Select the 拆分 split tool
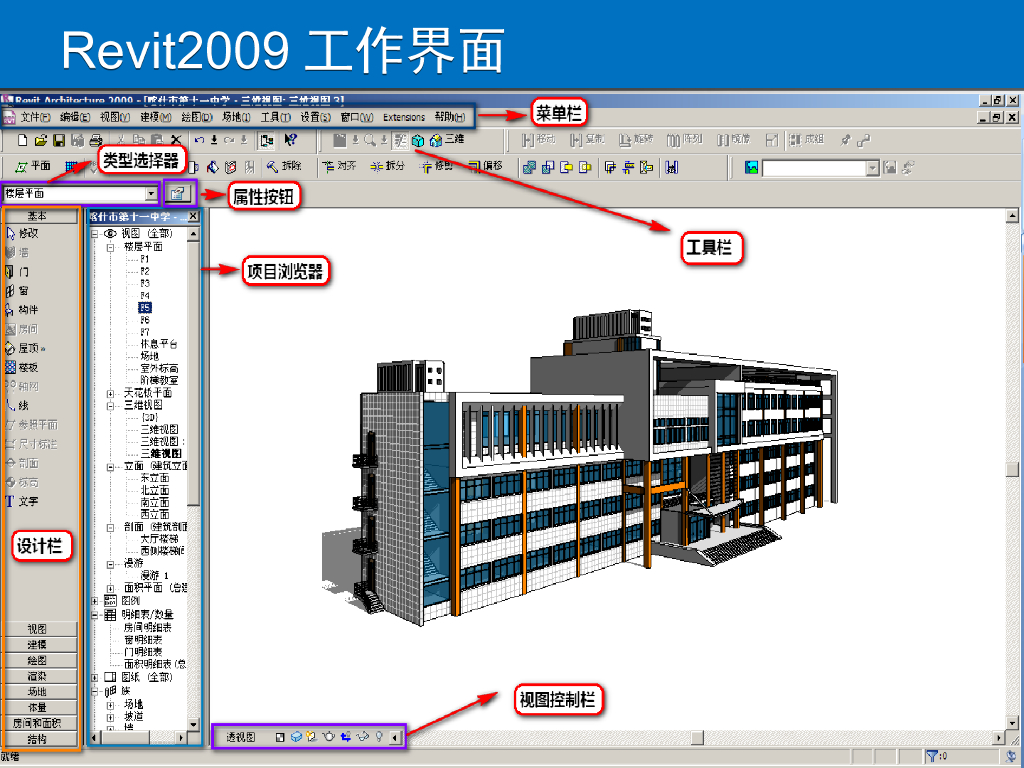 pyautogui.click(x=388, y=167)
